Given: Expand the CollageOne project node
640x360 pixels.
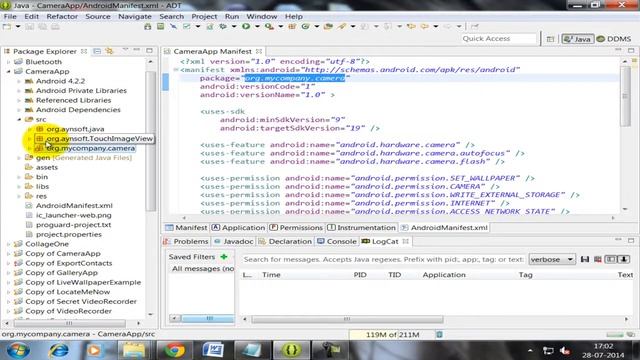Looking at the screenshot, I should [9, 244].
